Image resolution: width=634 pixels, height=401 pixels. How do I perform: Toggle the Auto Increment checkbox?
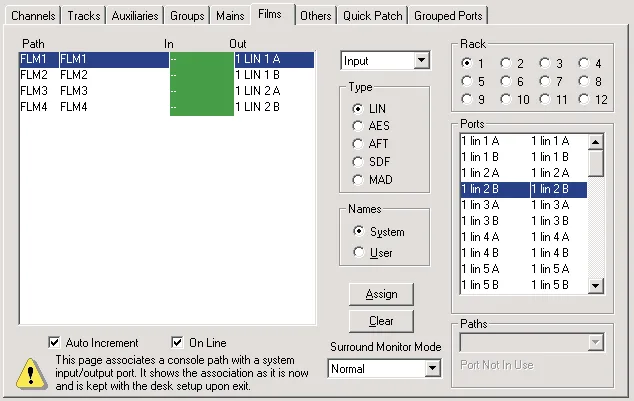click(x=93, y=343)
